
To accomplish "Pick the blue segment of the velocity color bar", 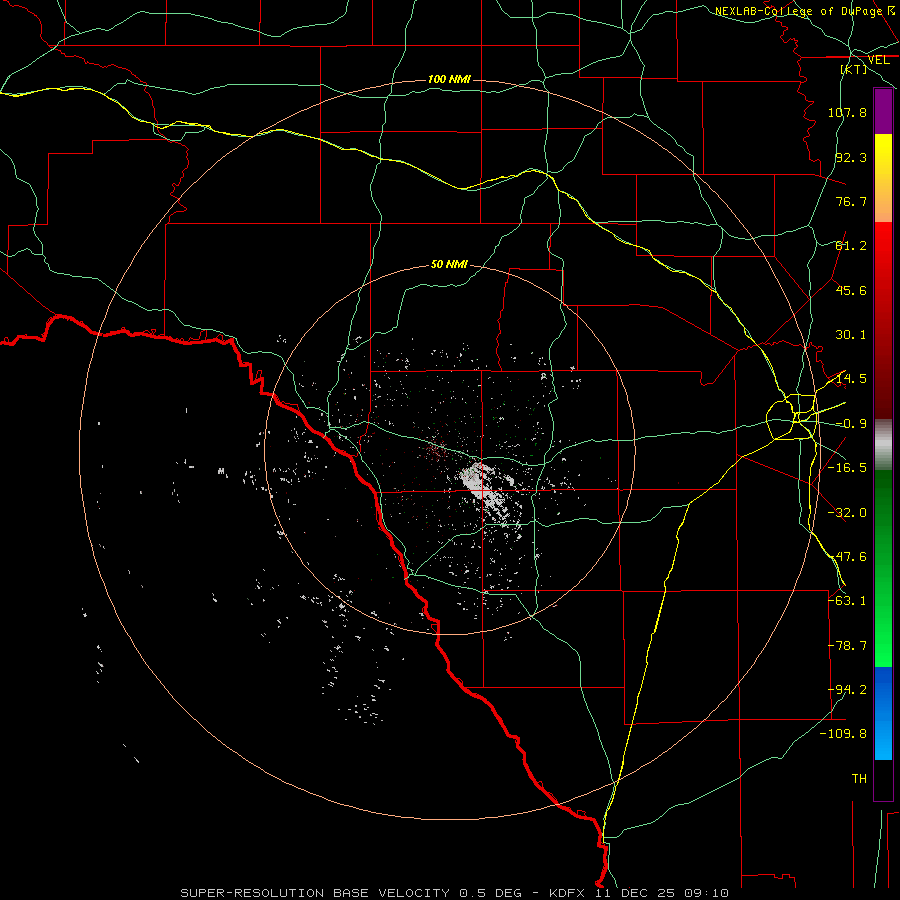I will tap(883, 713).
